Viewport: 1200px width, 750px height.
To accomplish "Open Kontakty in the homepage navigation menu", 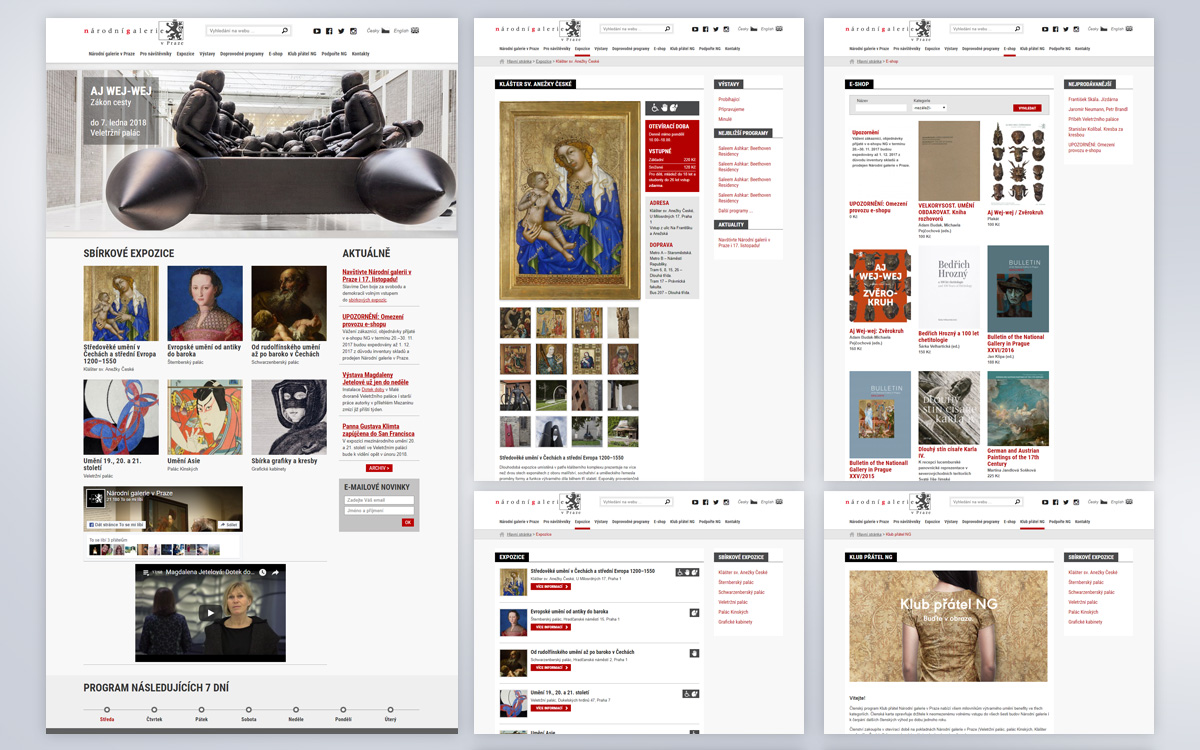I will tap(361, 53).
